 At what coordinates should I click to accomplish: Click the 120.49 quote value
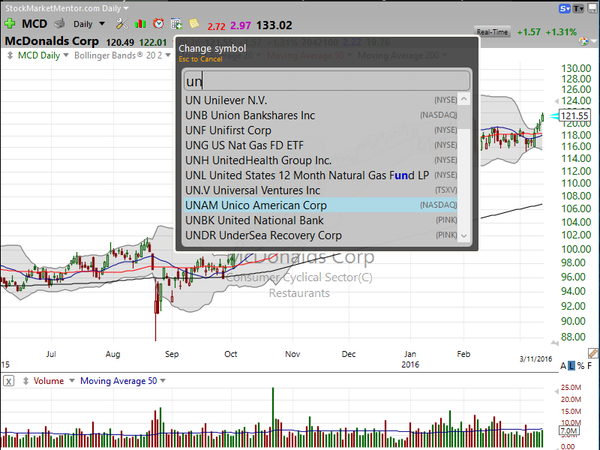pyautogui.click(x=120, y=42)
